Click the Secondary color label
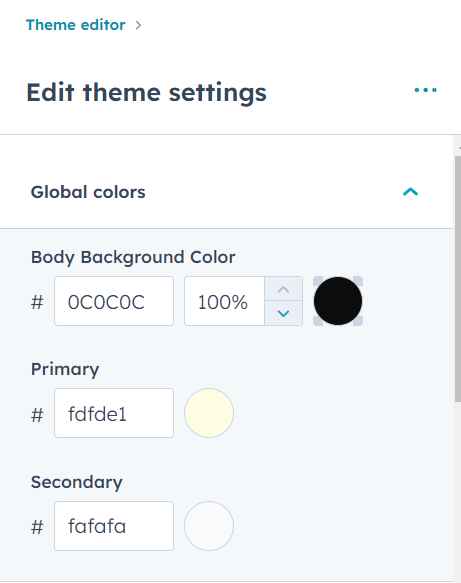Image resolution: width=461 pixels, height=583 pixels. pos(77,482)
